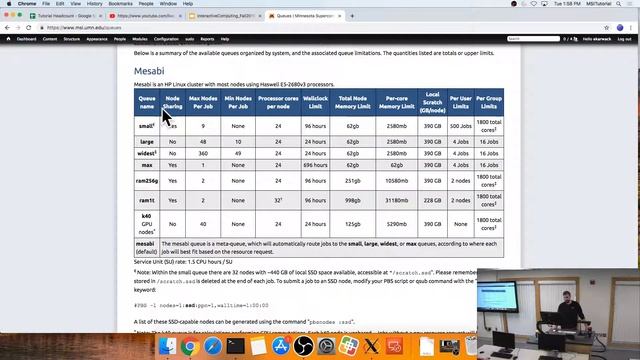Open the Structure admin menu item
This screenshot has width=640, height=360.
[71, 39]
